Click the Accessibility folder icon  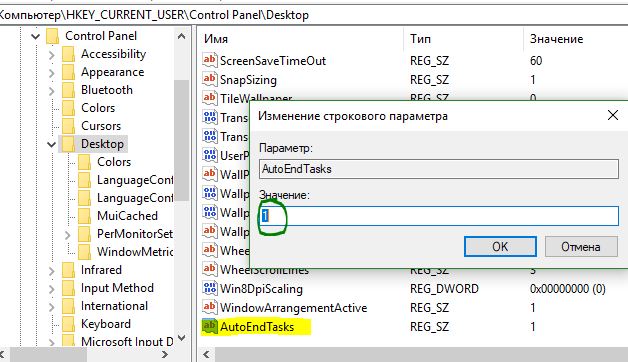coord(68,54)
